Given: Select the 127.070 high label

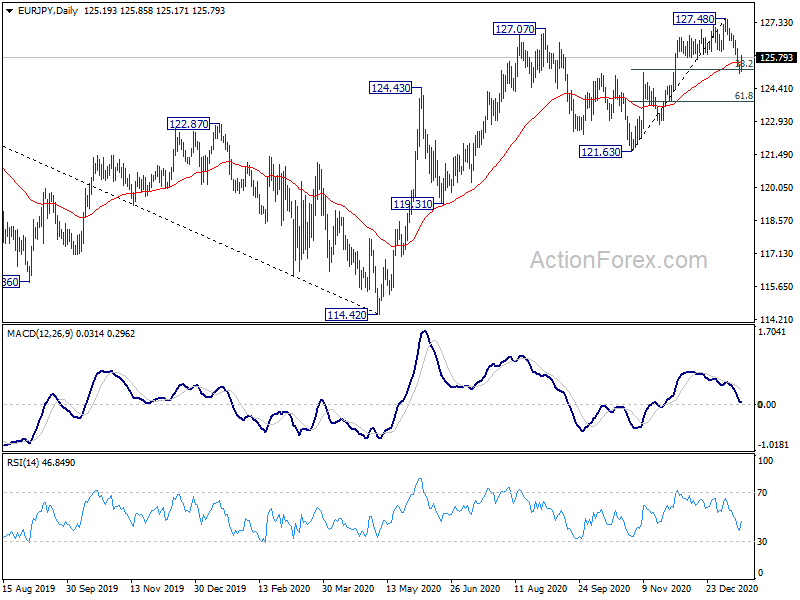Looking at the screenshot, I should click(x=515, y=29).
